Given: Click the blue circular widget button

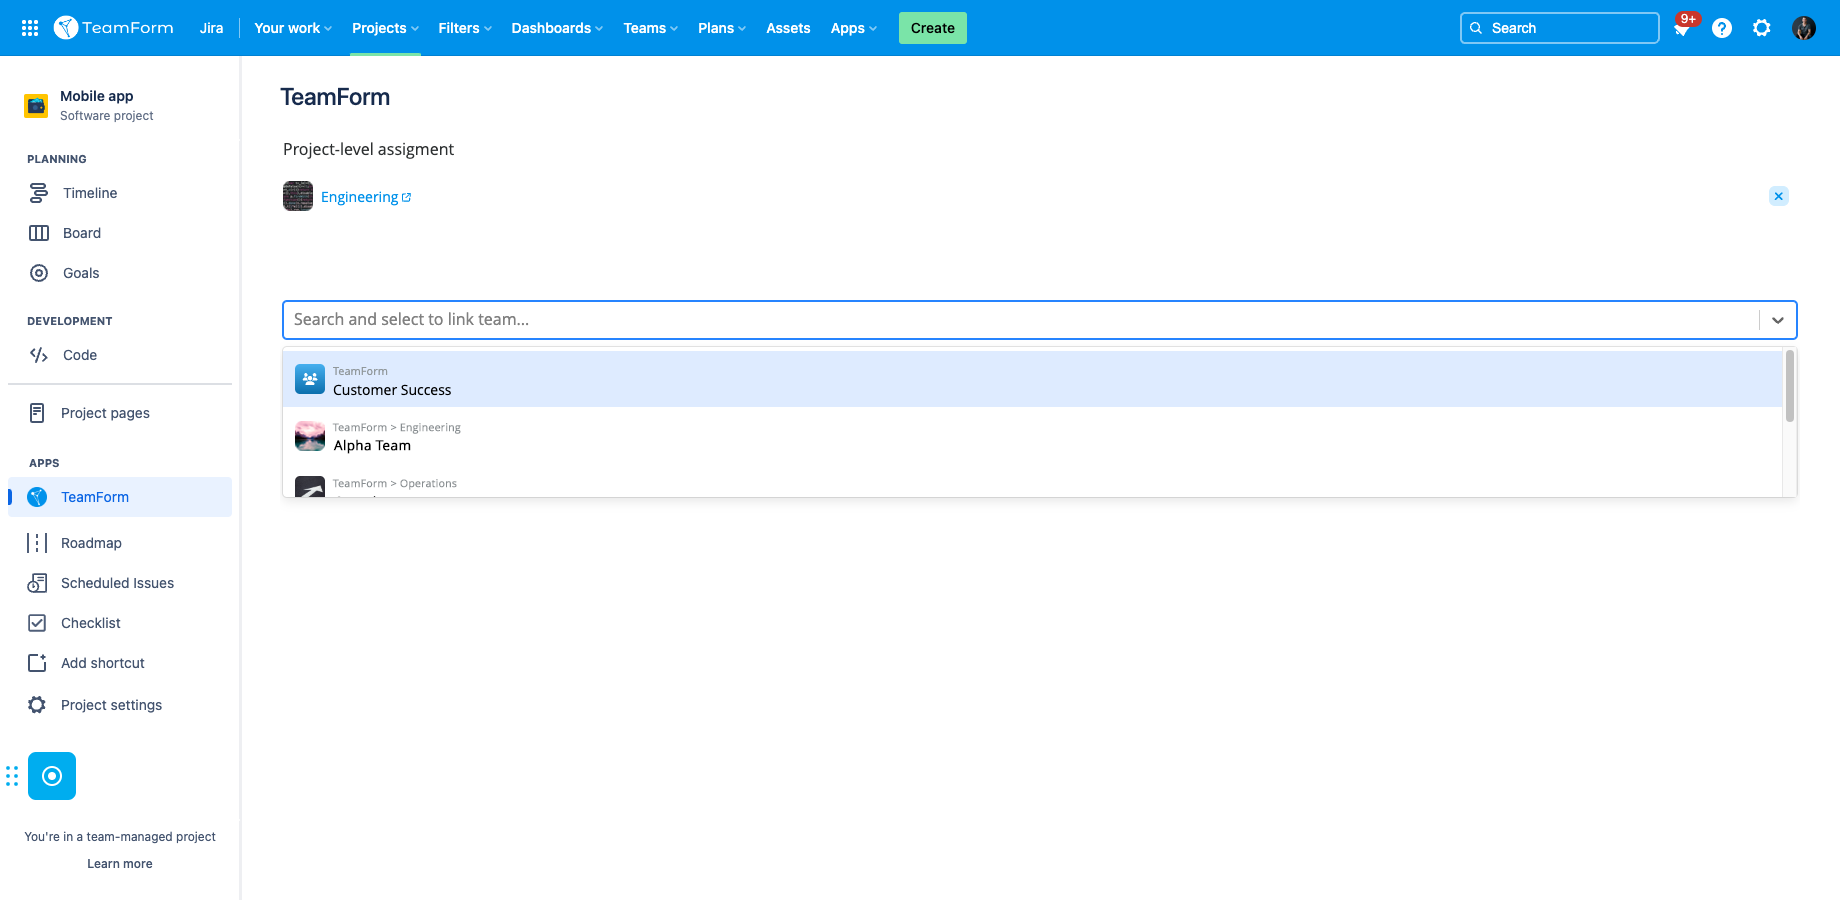Looking at the screenshot, I should pos(52,776).
